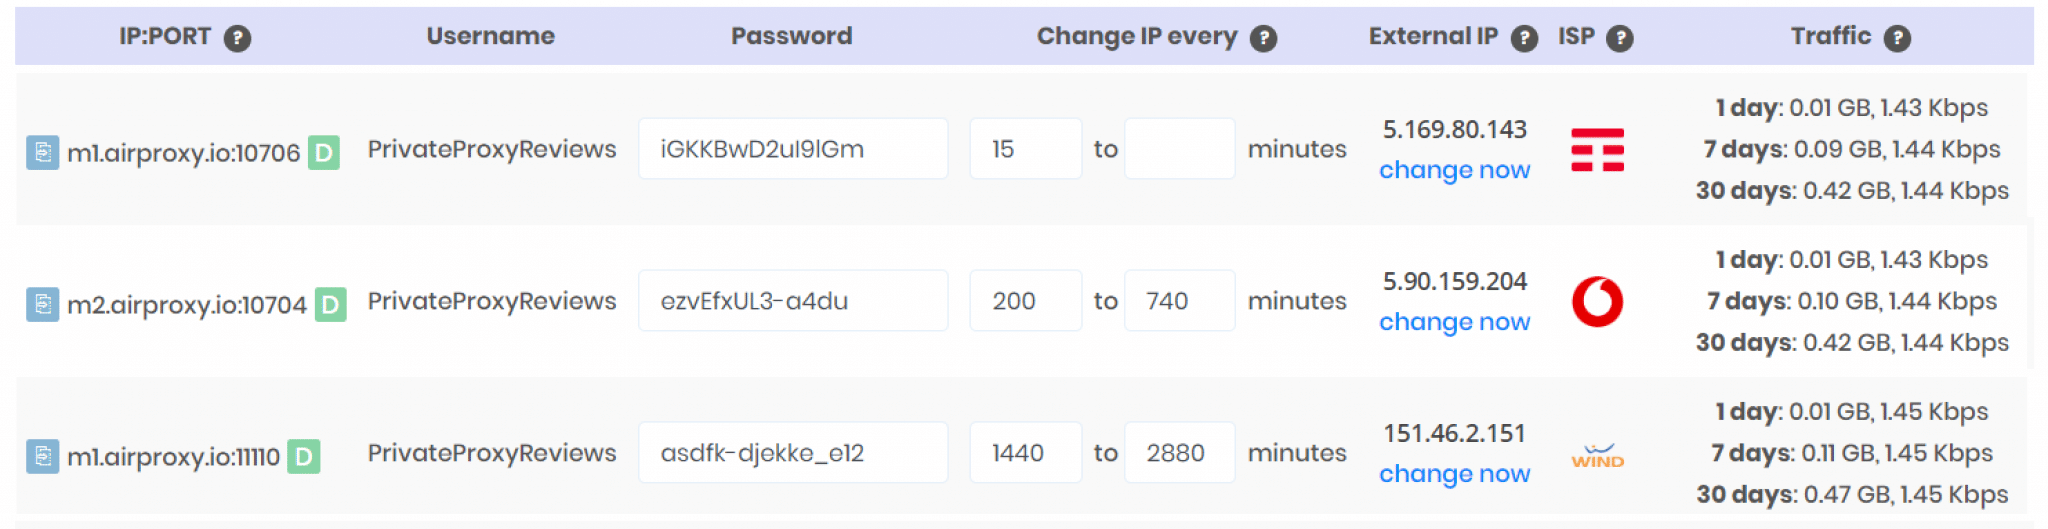Open the External IP help tooltip icon

[x=1524, y=38]
